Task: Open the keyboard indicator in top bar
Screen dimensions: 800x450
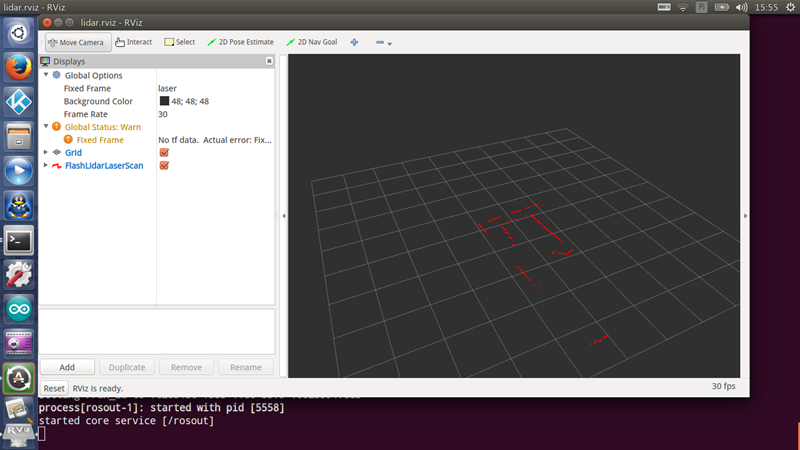Action: [x=664, y=7]
